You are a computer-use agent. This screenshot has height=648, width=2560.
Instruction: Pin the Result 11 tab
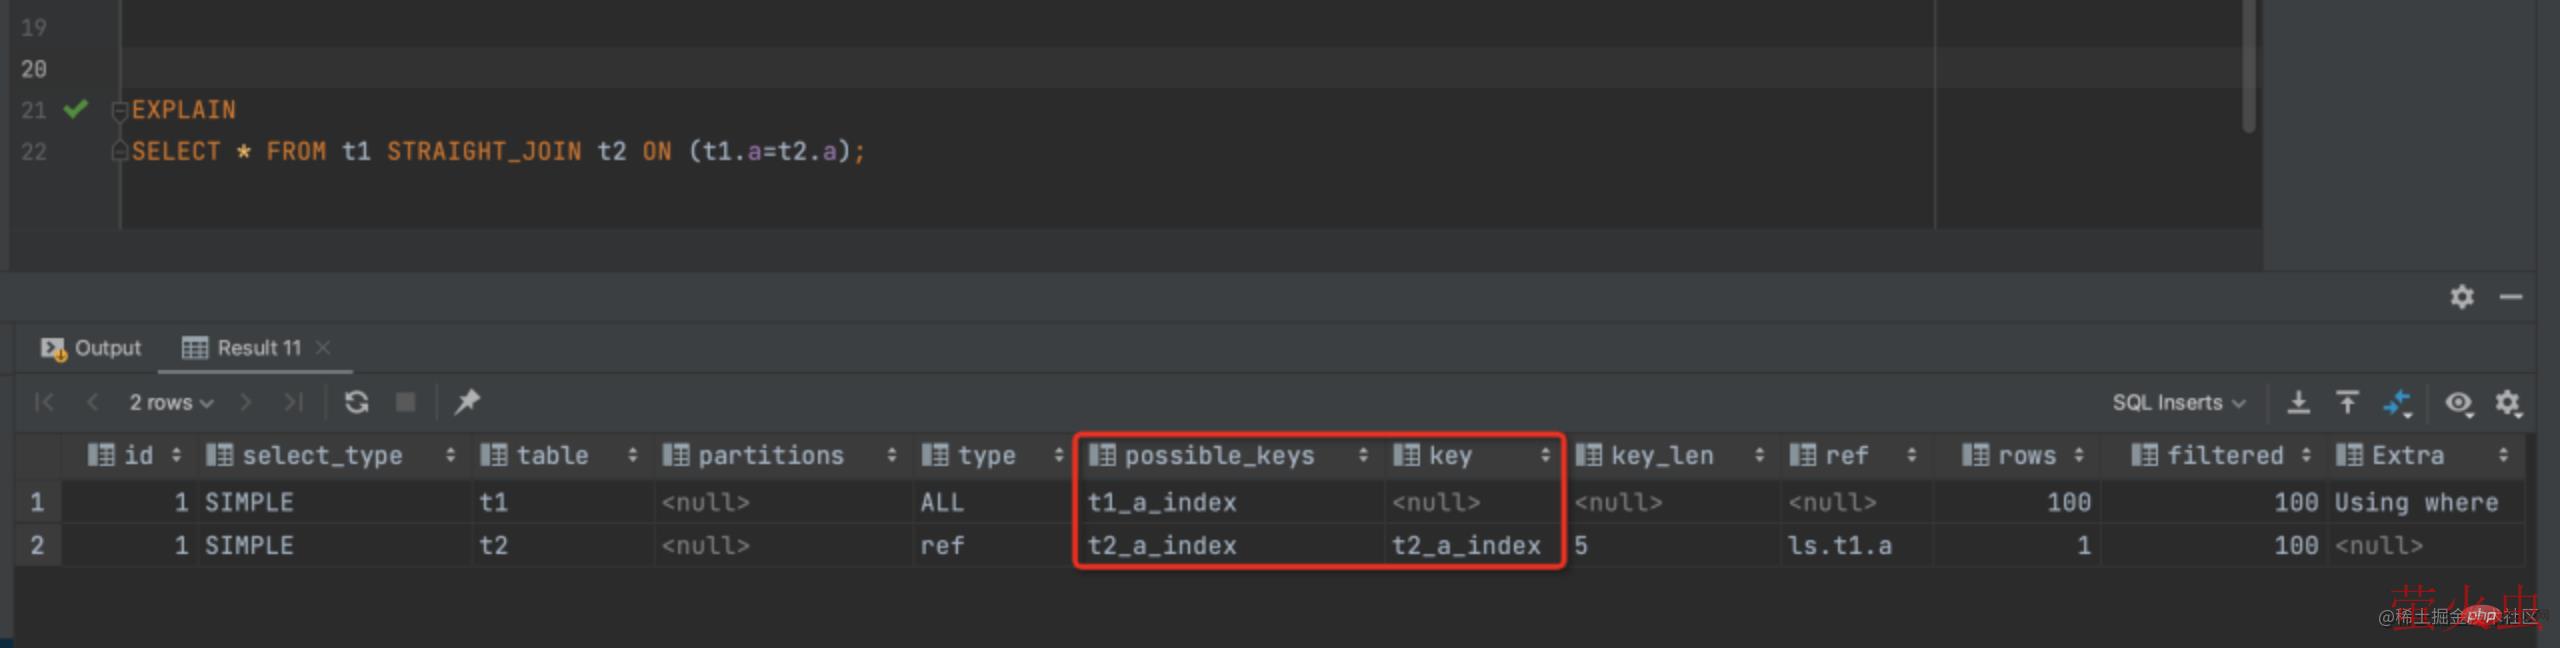click(x=467, y=402)
